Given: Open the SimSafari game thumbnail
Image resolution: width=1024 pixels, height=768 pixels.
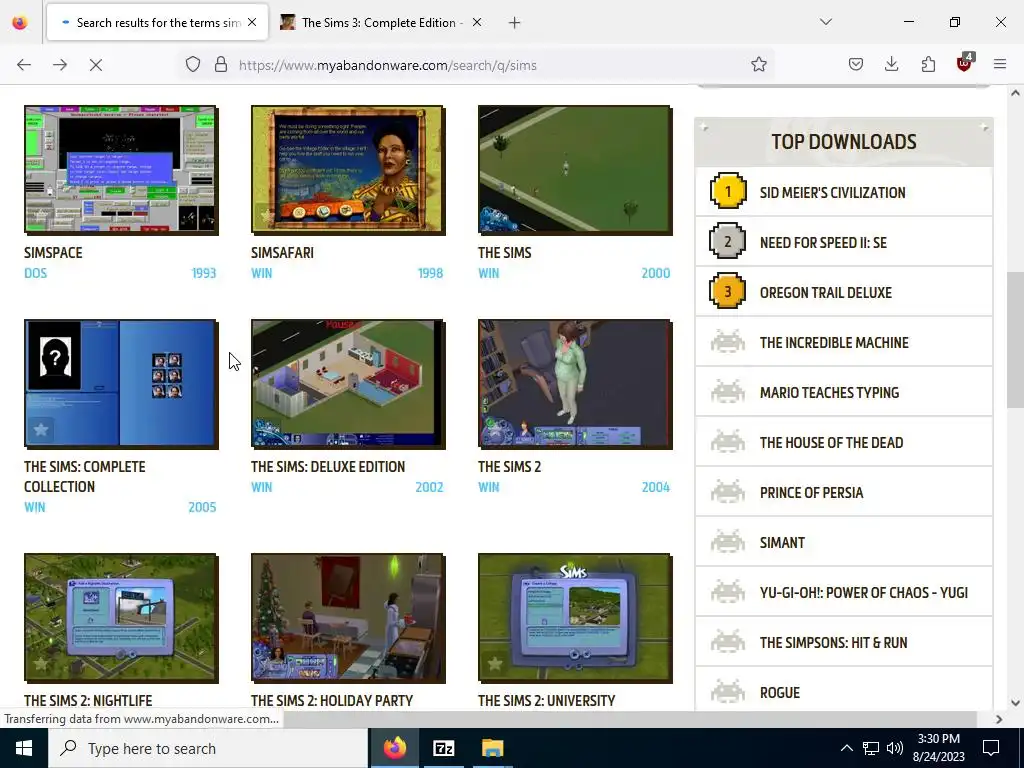Looking at the screenshot, I should pyautogui.click(x=348, y=170).
